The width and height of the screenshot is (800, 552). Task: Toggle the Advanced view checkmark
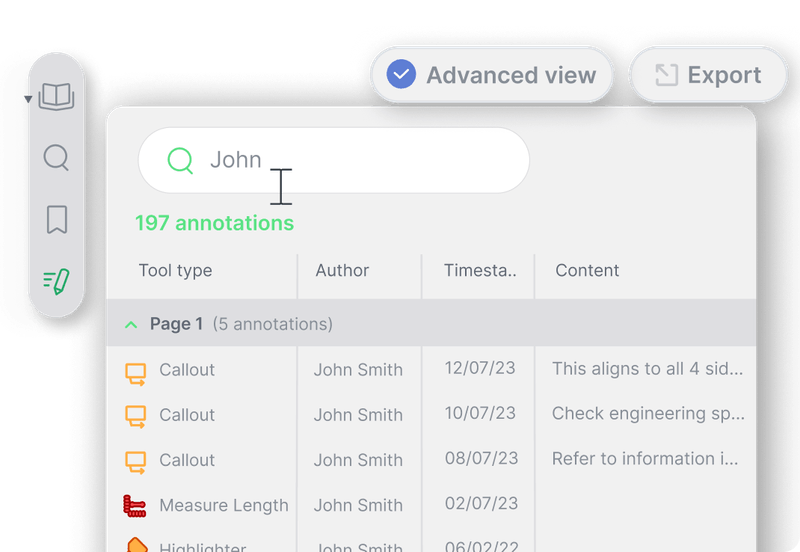(x=401, y=75)
